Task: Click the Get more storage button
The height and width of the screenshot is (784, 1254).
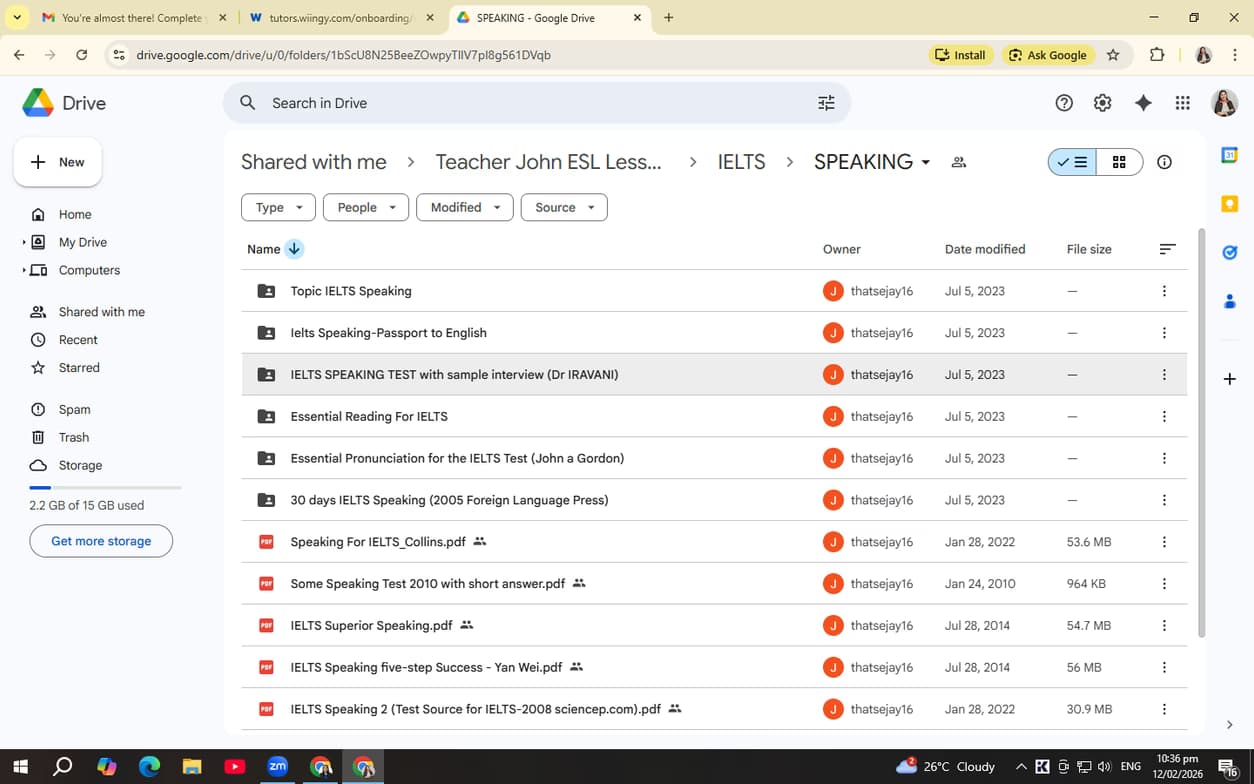Action: point(100,540)
